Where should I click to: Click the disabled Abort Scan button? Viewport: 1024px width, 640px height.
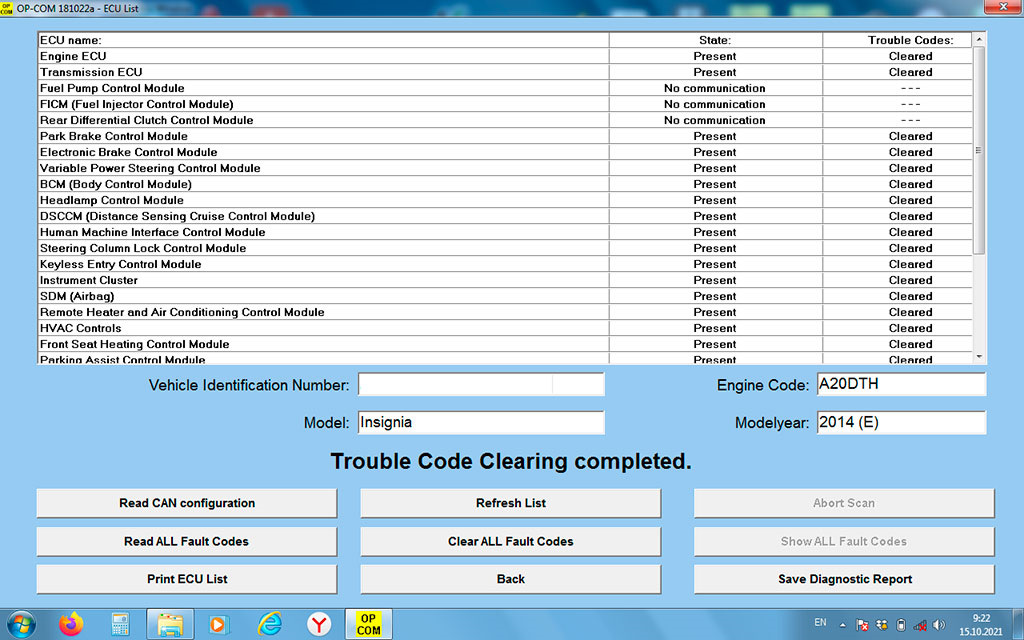click(x=844, y=503)
